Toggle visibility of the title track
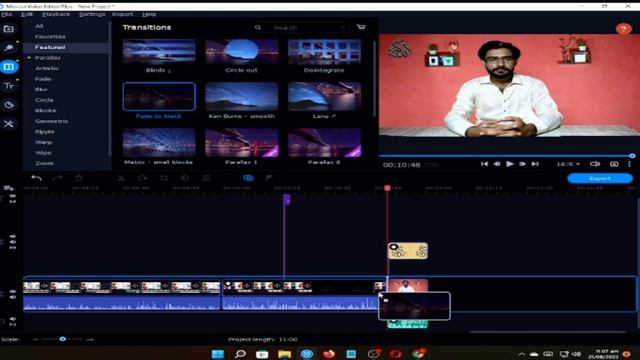 [x=13, y=196]
